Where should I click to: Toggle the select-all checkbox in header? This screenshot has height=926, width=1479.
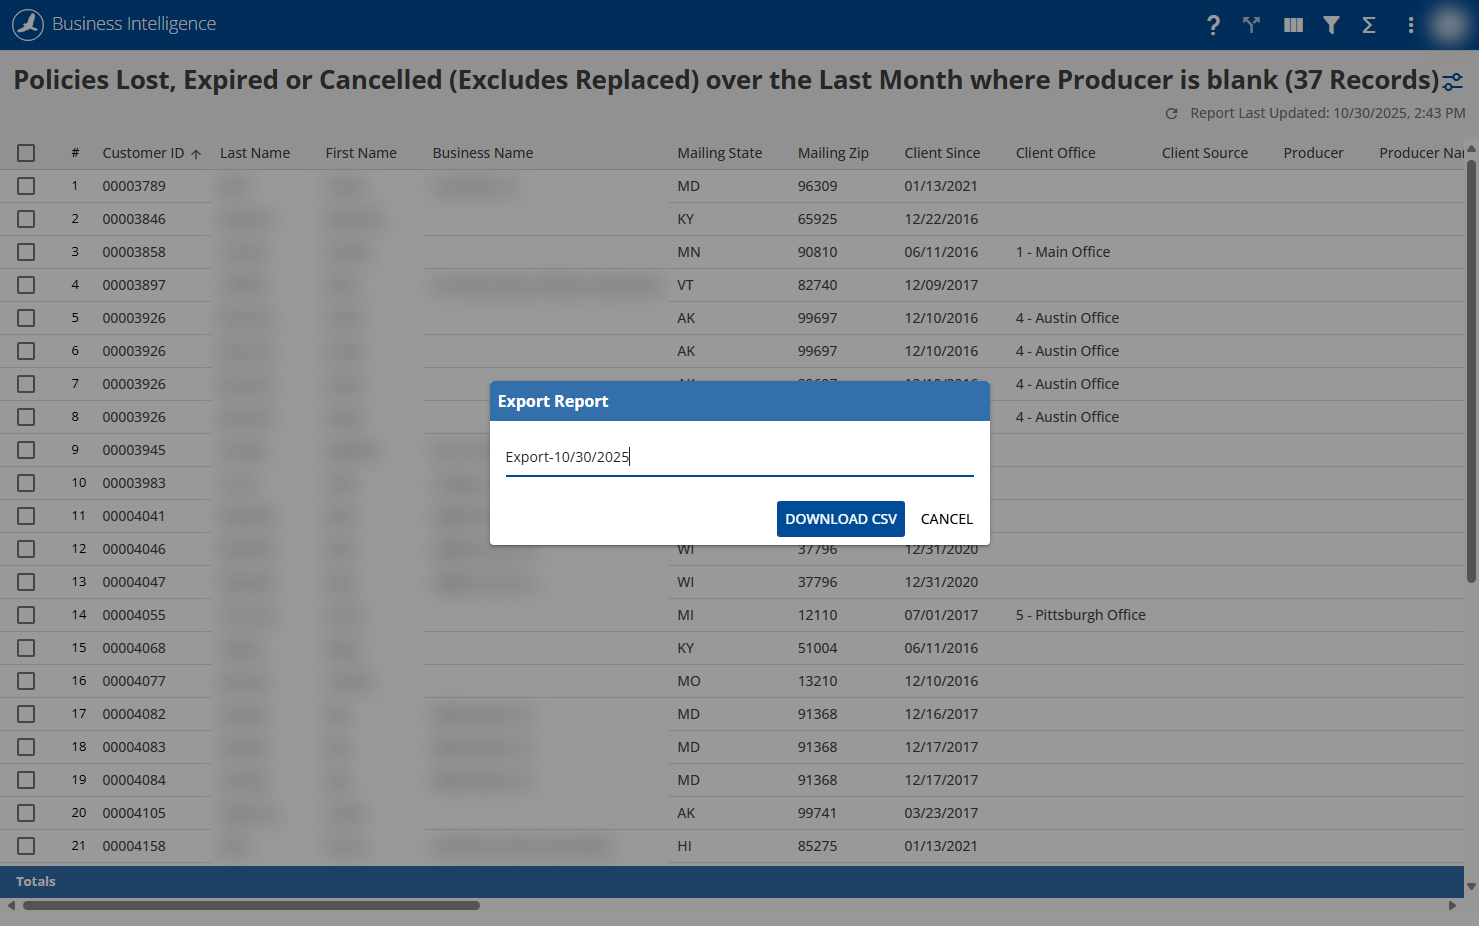tap(26, 153)
